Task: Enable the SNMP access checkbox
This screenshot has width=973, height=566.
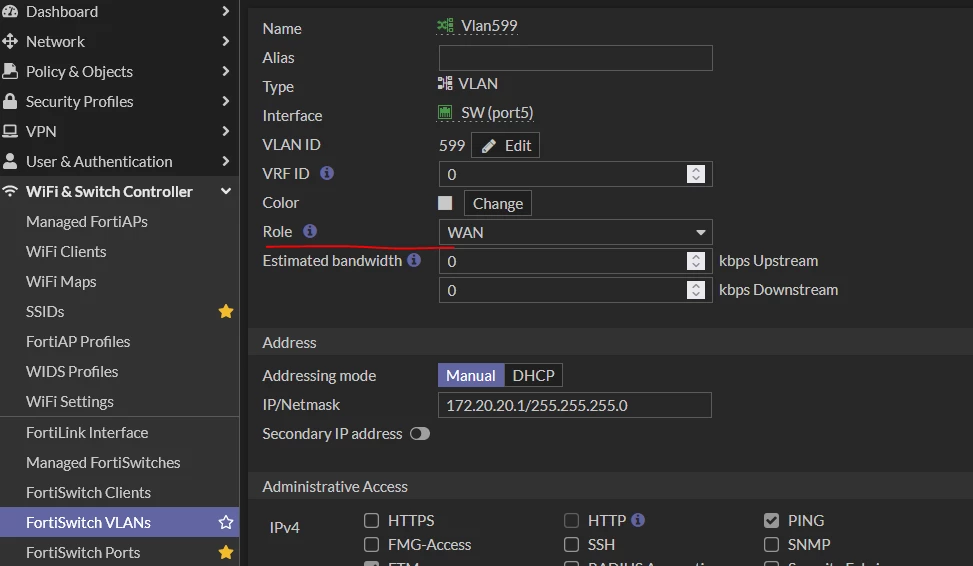Action: click(771, 544)
